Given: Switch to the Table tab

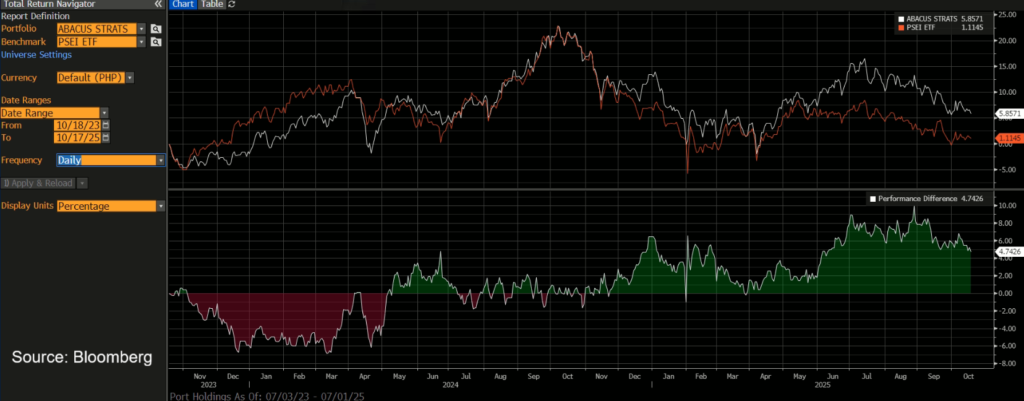Looking at the screenshot, I should 211,5.
